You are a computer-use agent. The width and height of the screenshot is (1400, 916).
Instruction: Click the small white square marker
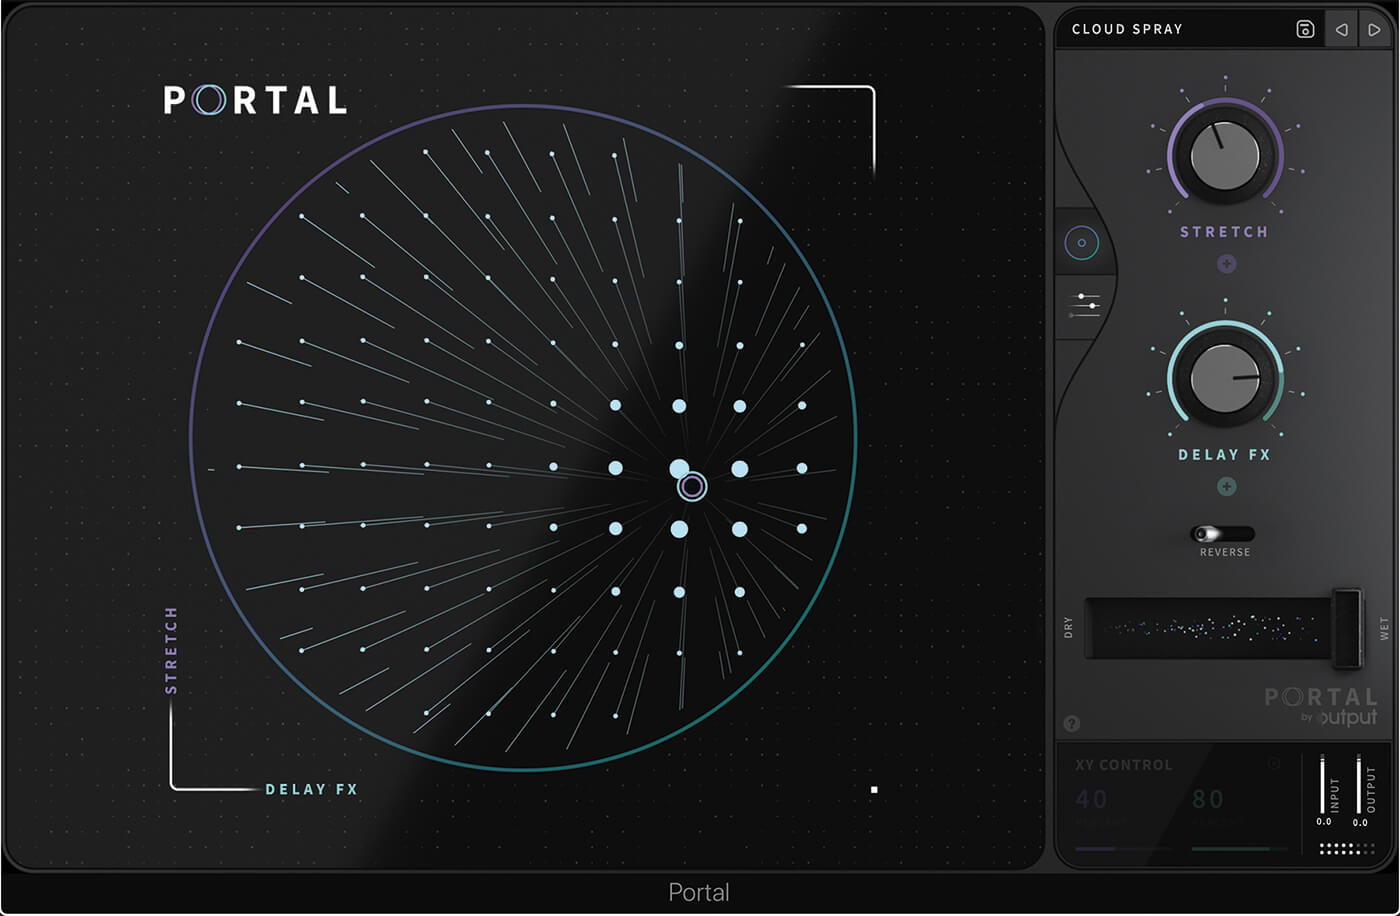(874, 790)
